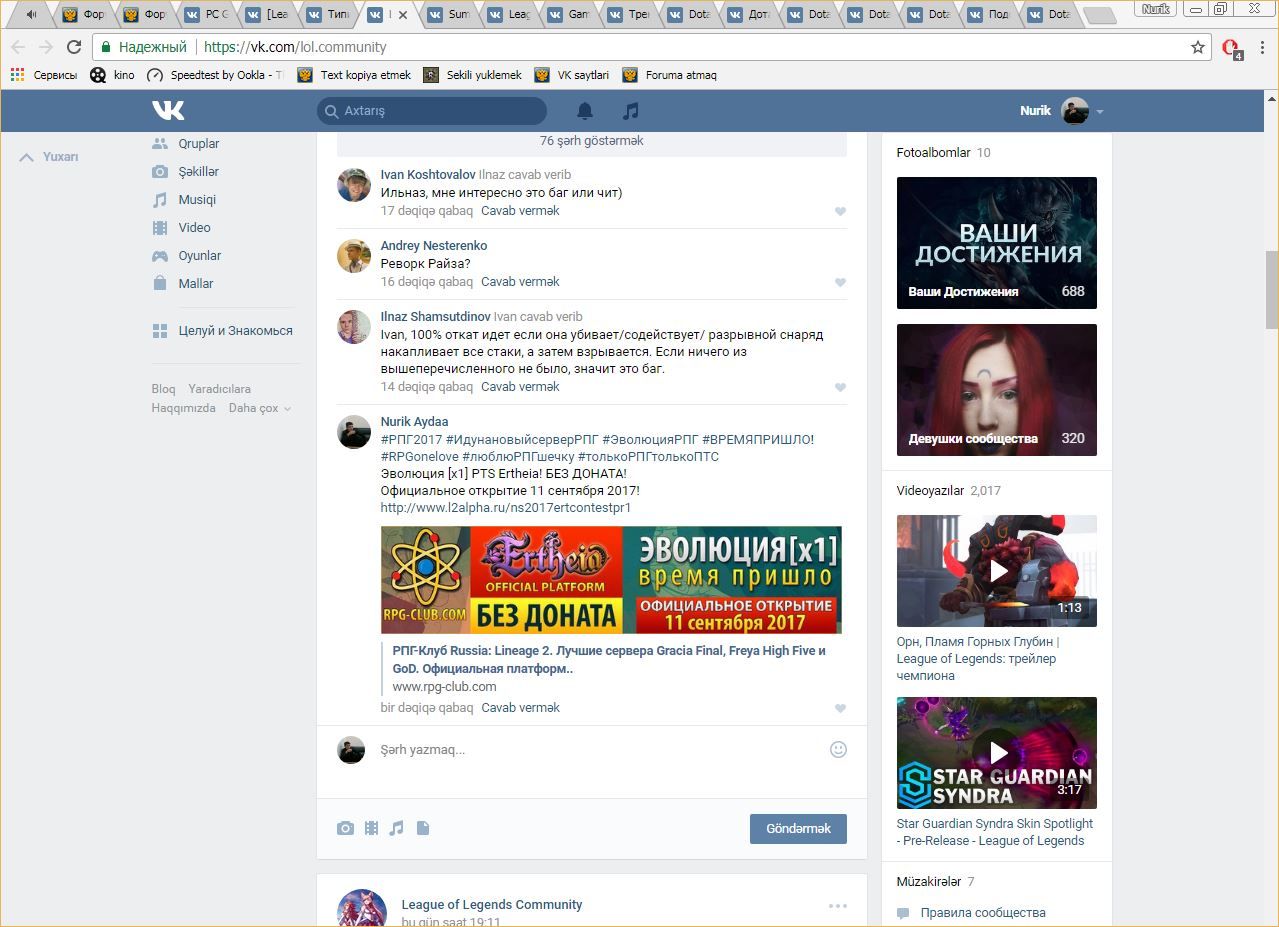Open Text kopiya etmek bookmark

[x=354, y=75]
